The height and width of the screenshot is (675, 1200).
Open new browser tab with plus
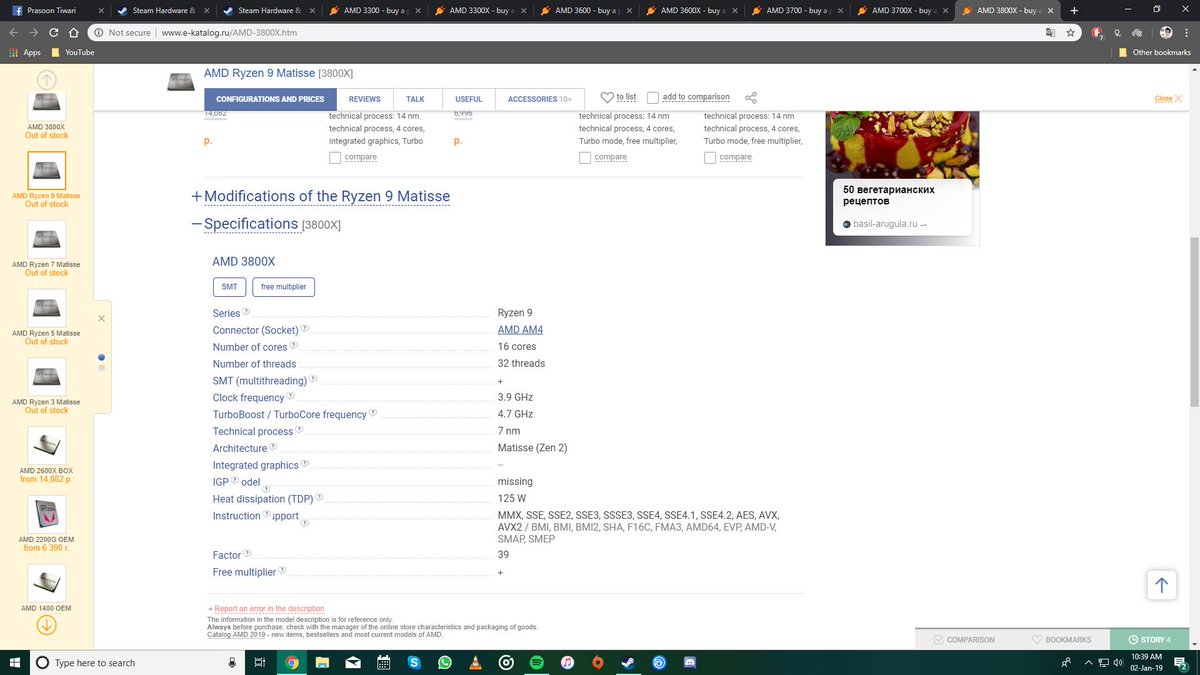pos(1073,10)
